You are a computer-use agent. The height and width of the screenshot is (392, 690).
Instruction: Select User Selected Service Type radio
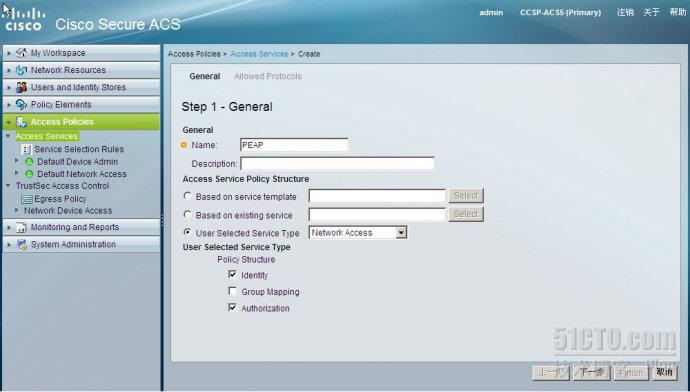tap(187, 232)
